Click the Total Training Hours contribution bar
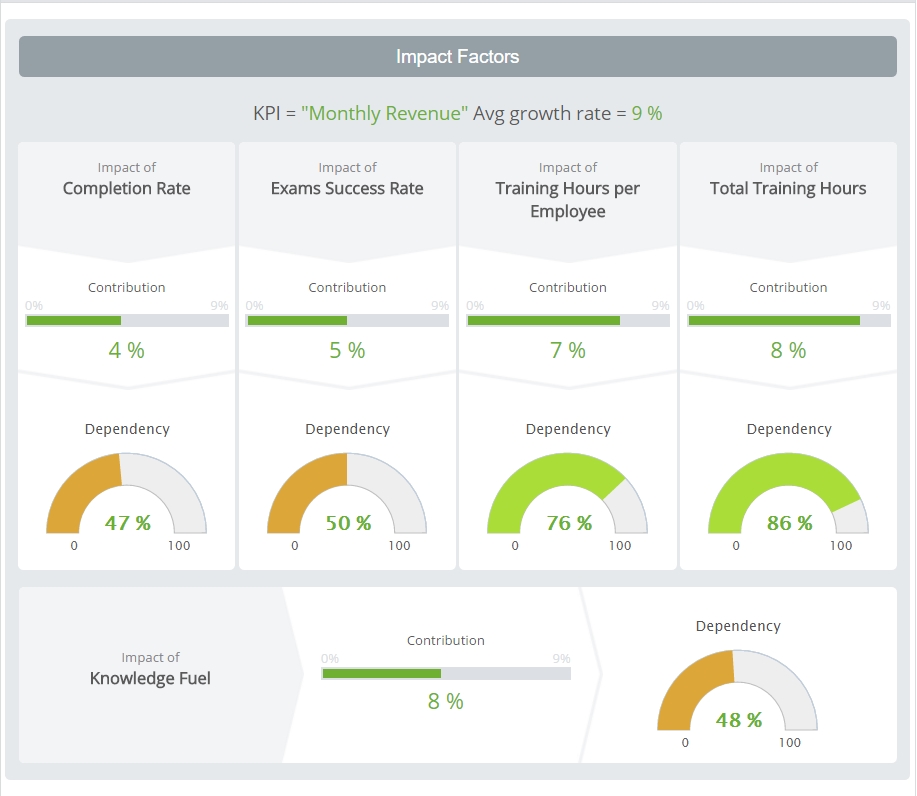Screen dimensions: 917x796 click(x=788, y=321)
